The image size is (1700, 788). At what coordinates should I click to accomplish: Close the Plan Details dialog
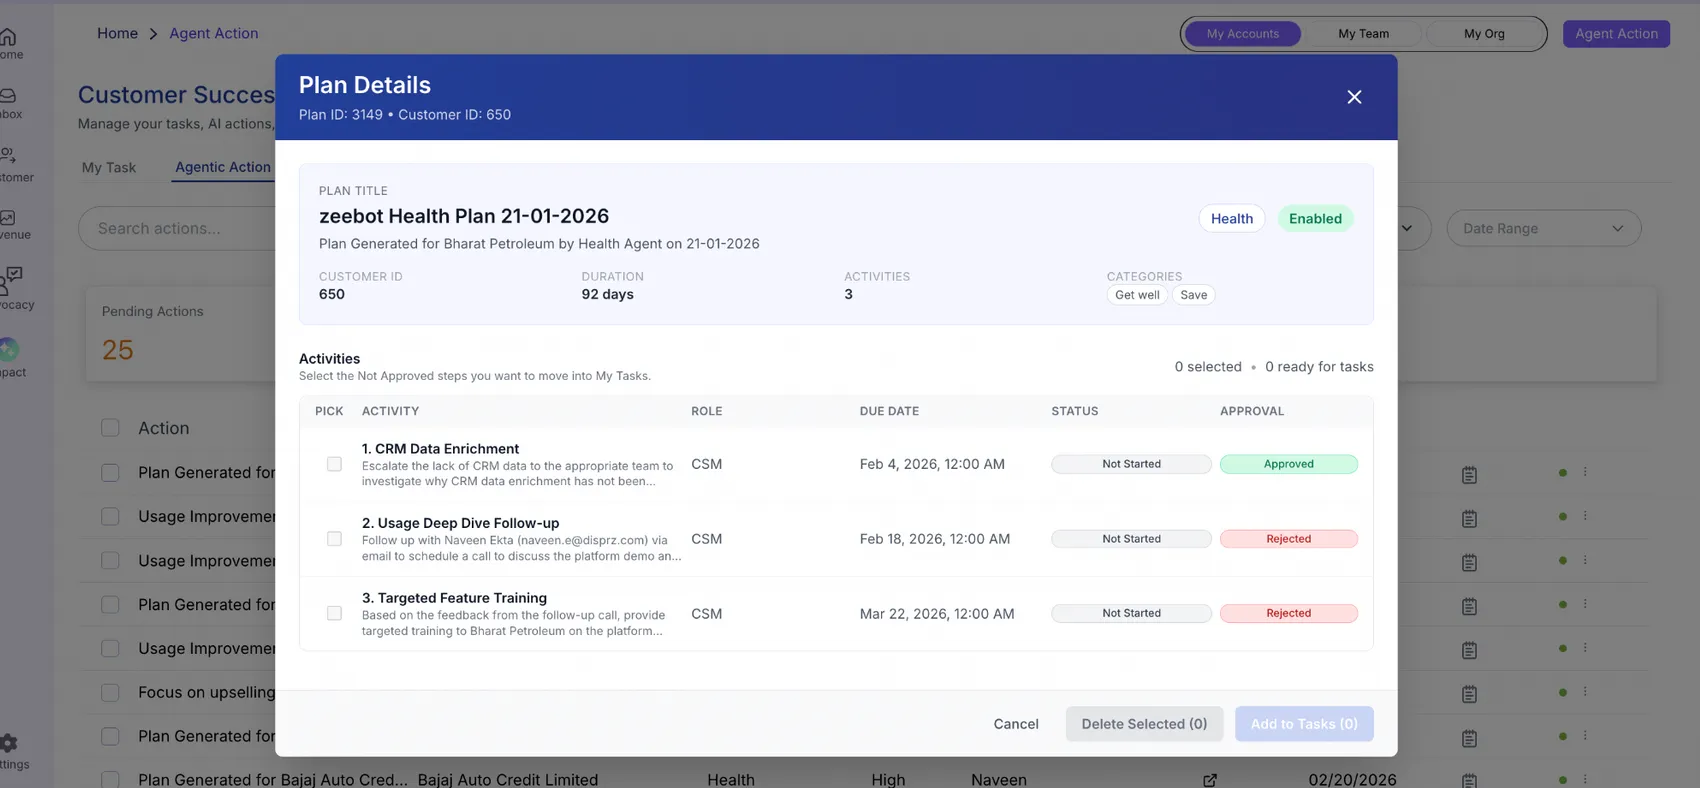click(1354, 97)
